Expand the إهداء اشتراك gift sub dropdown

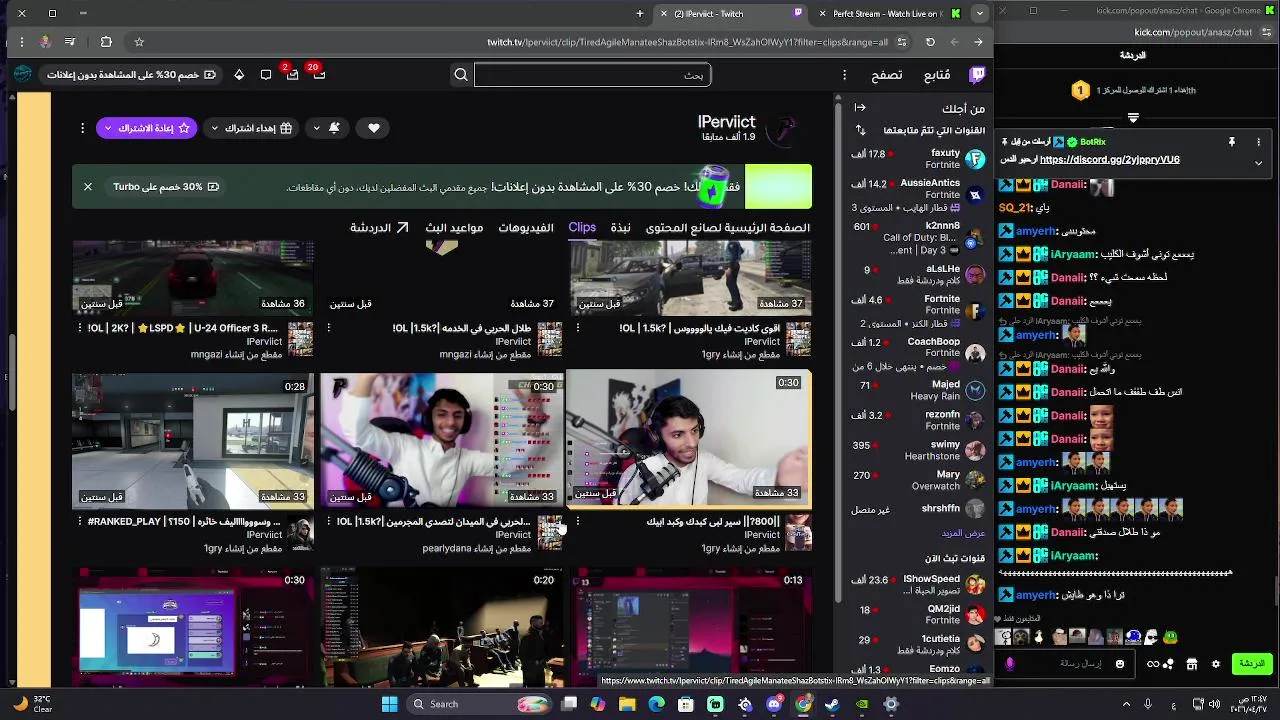214,128
